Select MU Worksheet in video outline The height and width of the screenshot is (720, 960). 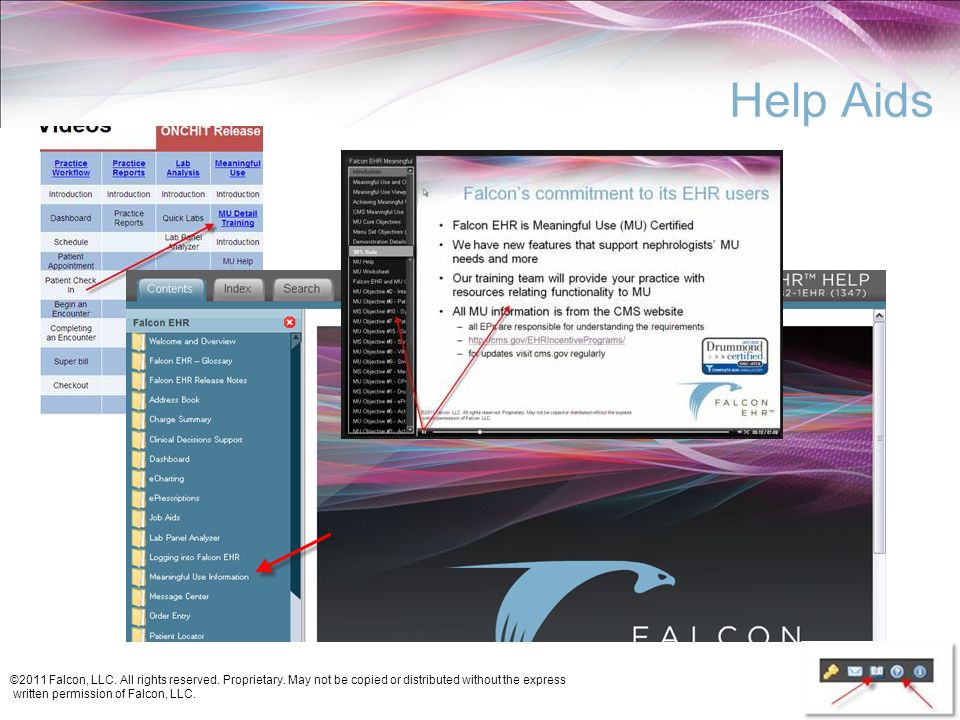[372, 271]
